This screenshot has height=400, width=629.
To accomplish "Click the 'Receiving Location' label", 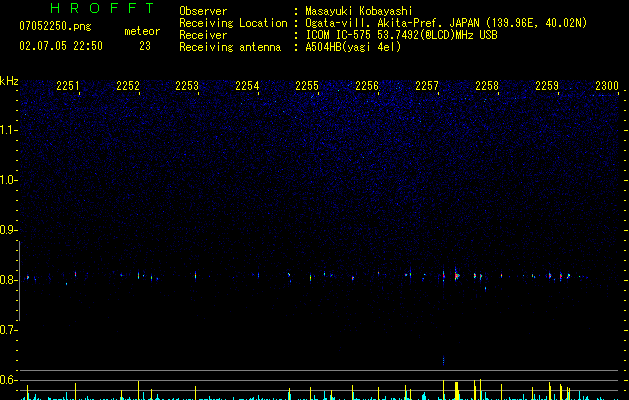I will [233, 23].
